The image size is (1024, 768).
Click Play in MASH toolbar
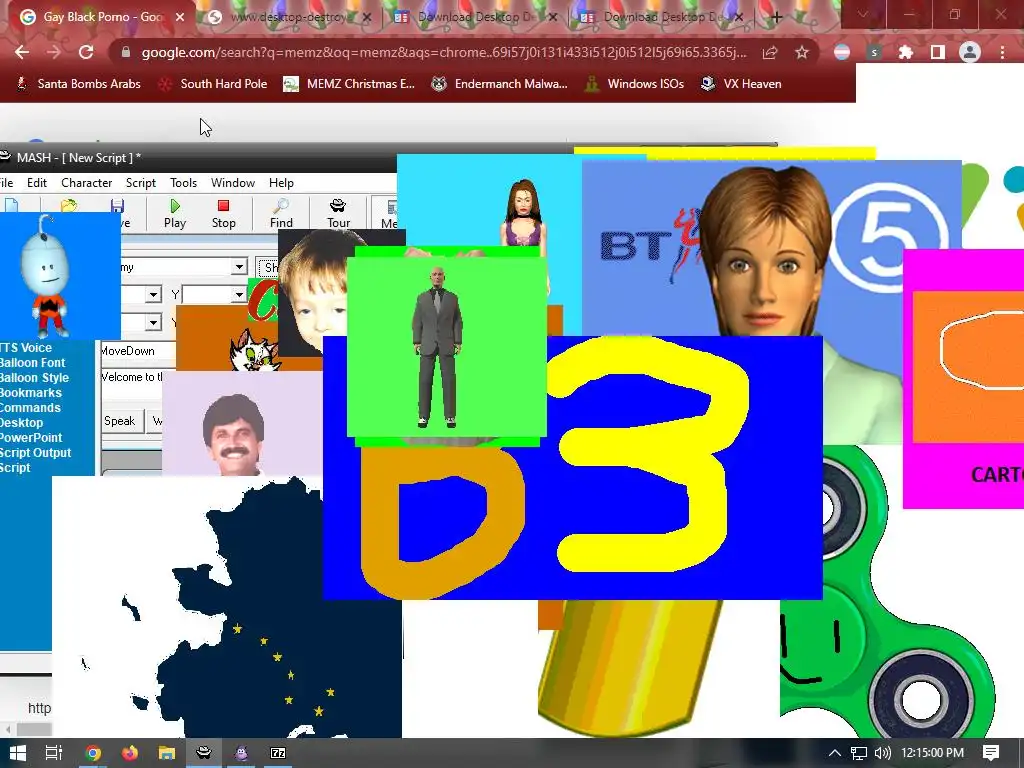175,214
